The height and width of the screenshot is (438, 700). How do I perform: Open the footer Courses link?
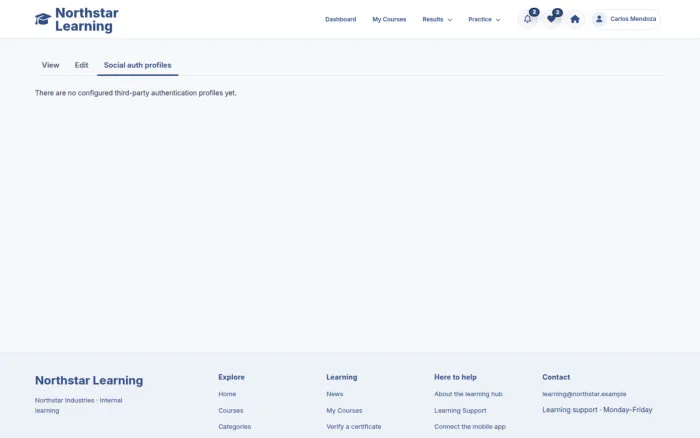[231, 411]
